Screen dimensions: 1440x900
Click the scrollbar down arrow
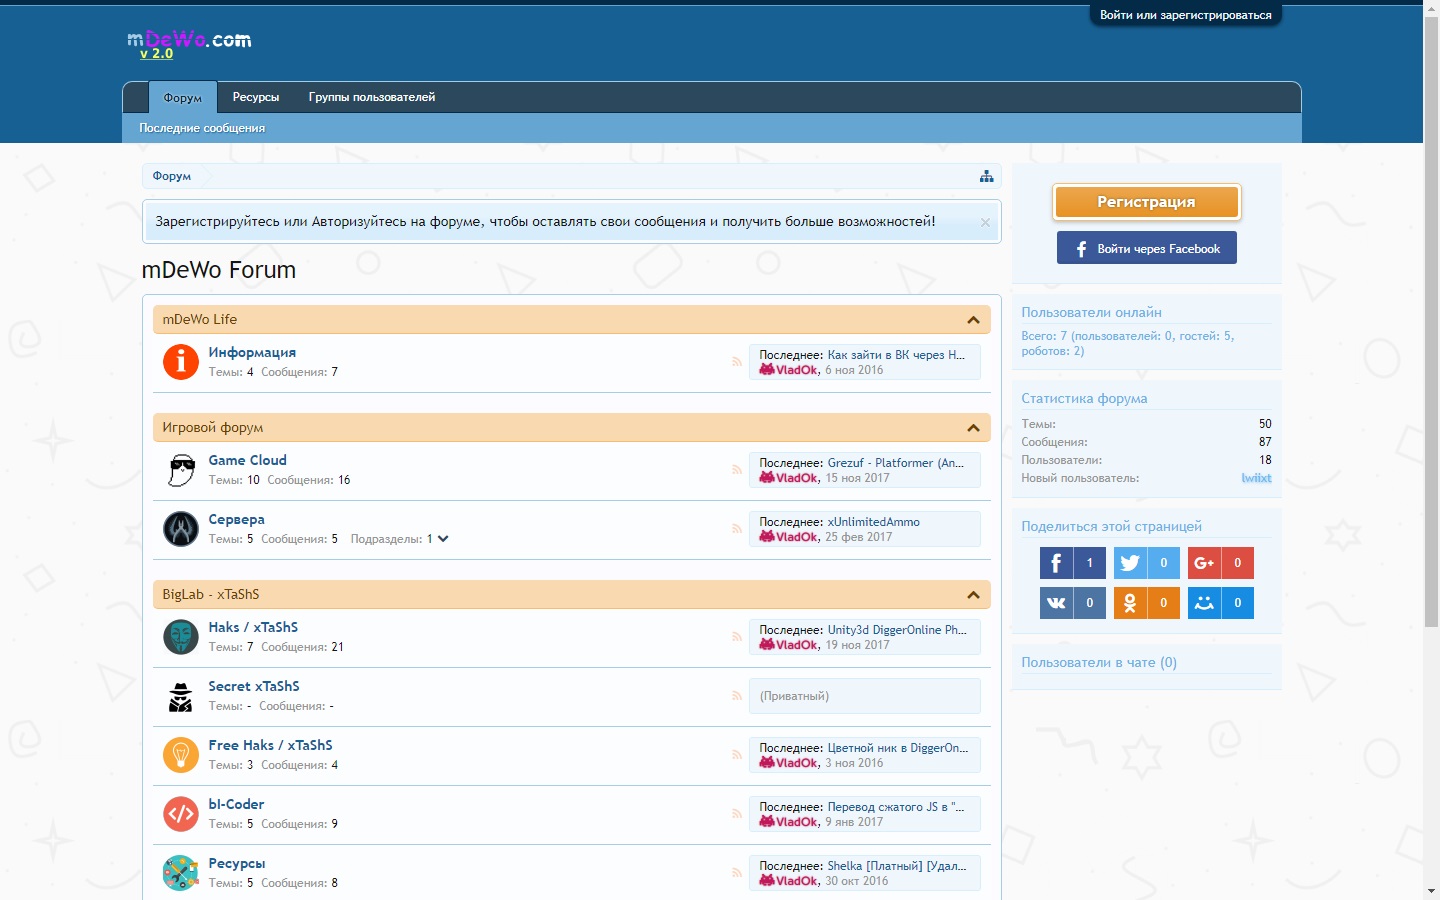(1431, 891)
